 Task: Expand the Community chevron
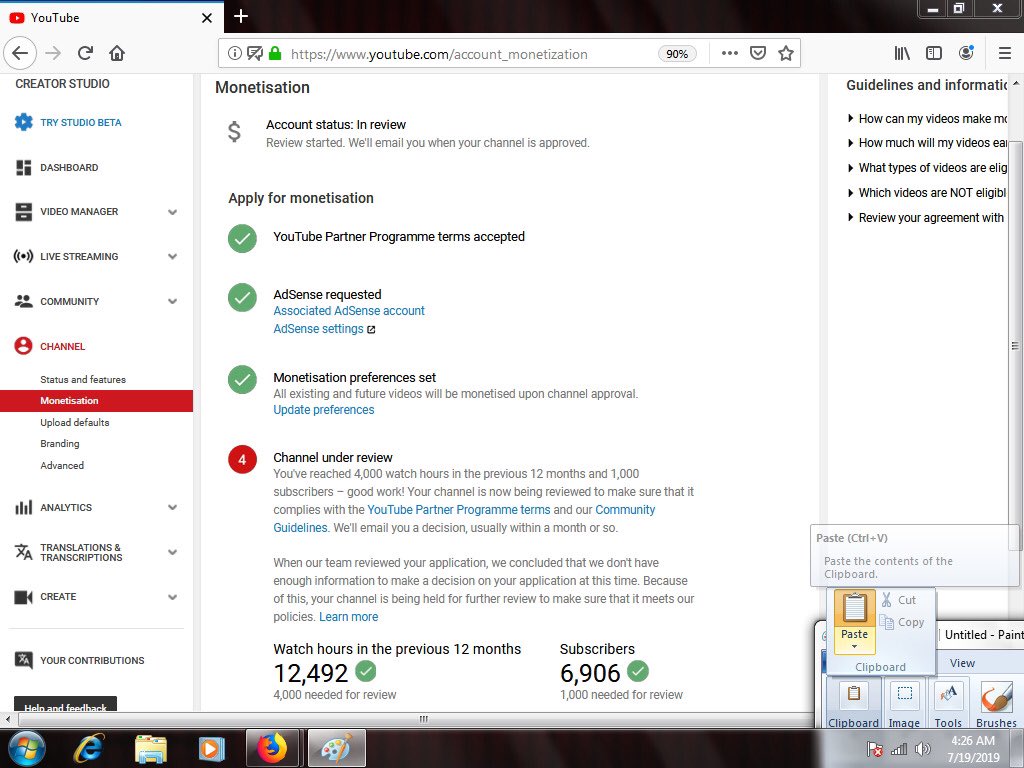[172, 302]
